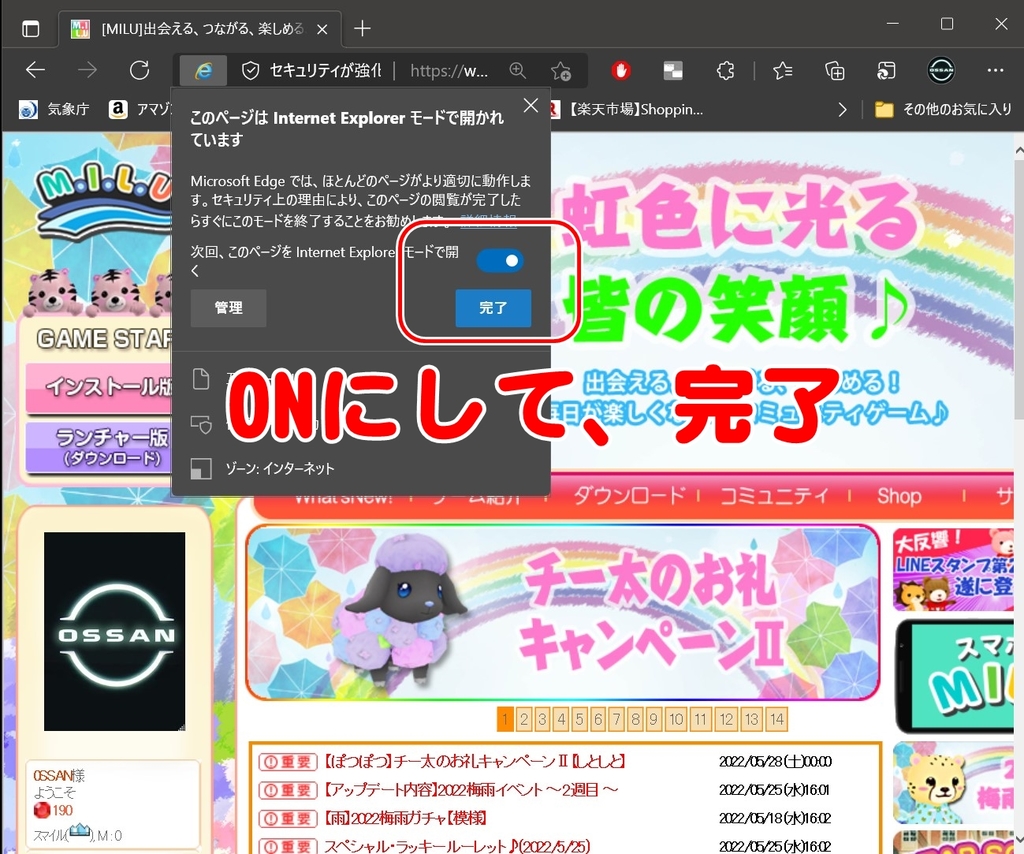1024x854 pixels.
Task: Open a new browser tab
Action: click(x=362, y=28)
